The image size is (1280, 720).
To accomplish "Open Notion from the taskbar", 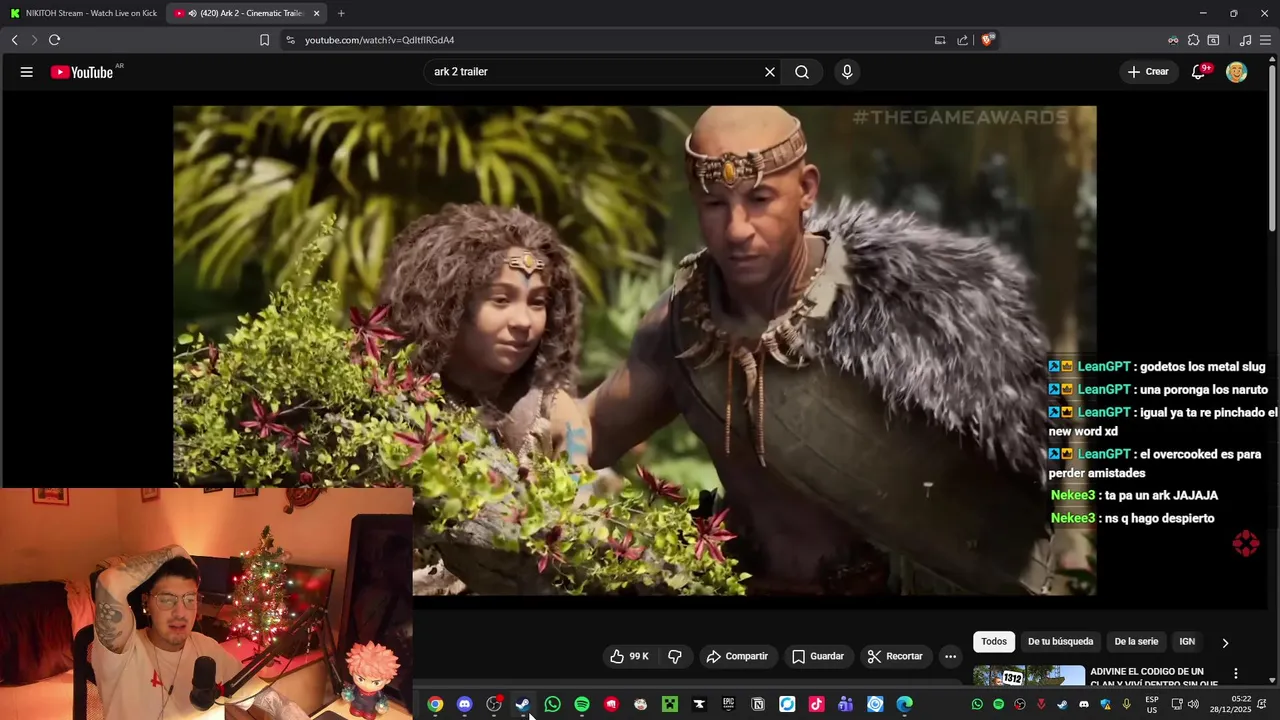I will pos(758,704).
